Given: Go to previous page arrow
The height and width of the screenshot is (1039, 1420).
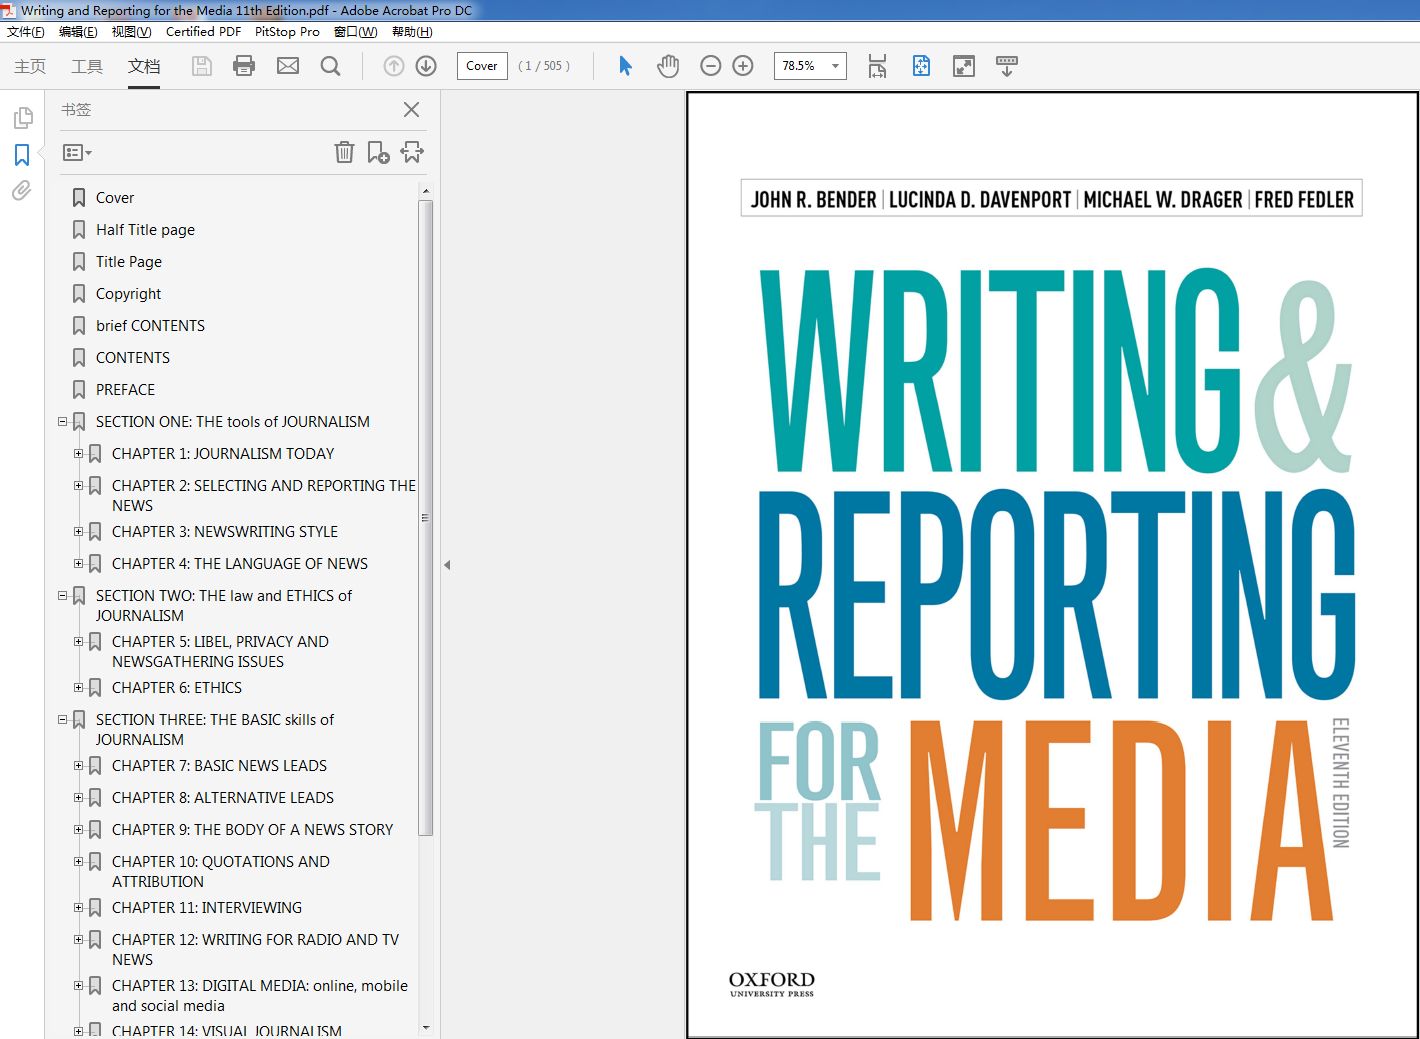Looking at the screenshot, I should [x=394, y=66].
